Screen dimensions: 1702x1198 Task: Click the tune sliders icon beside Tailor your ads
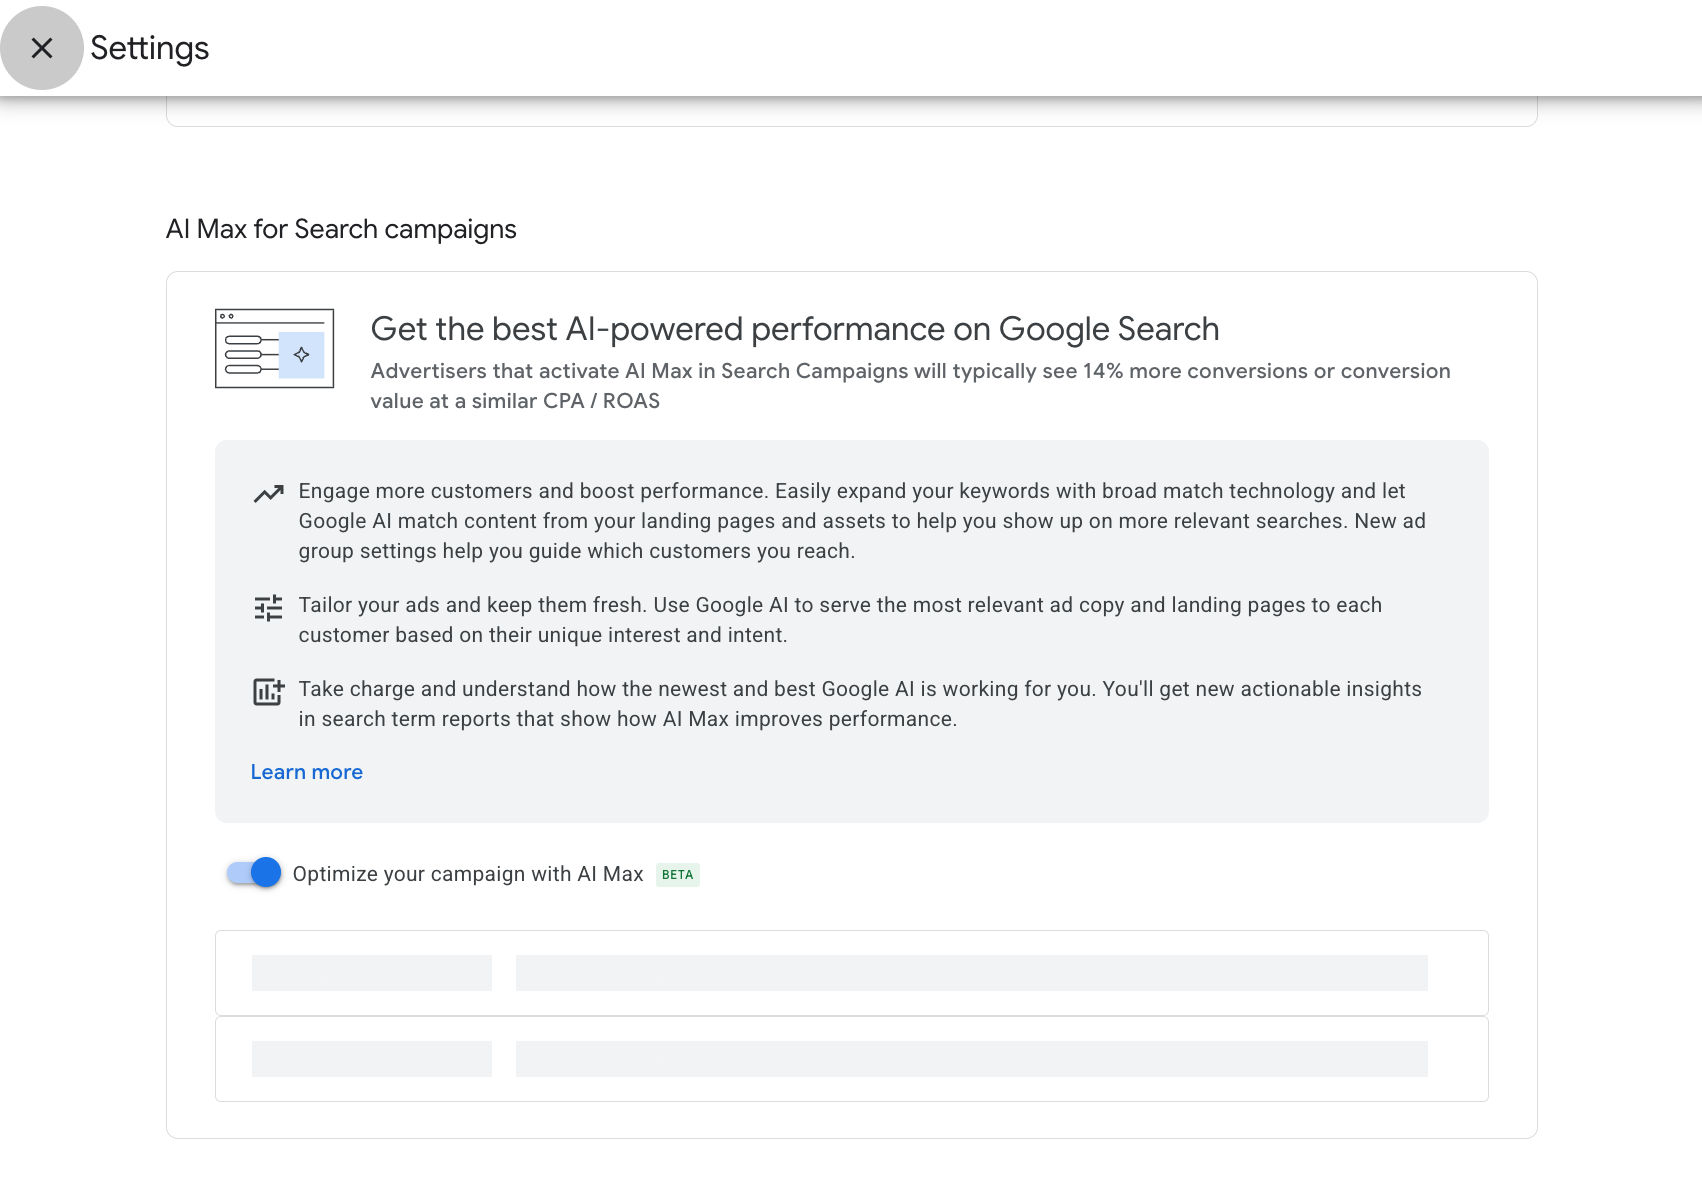pos(268,607)
